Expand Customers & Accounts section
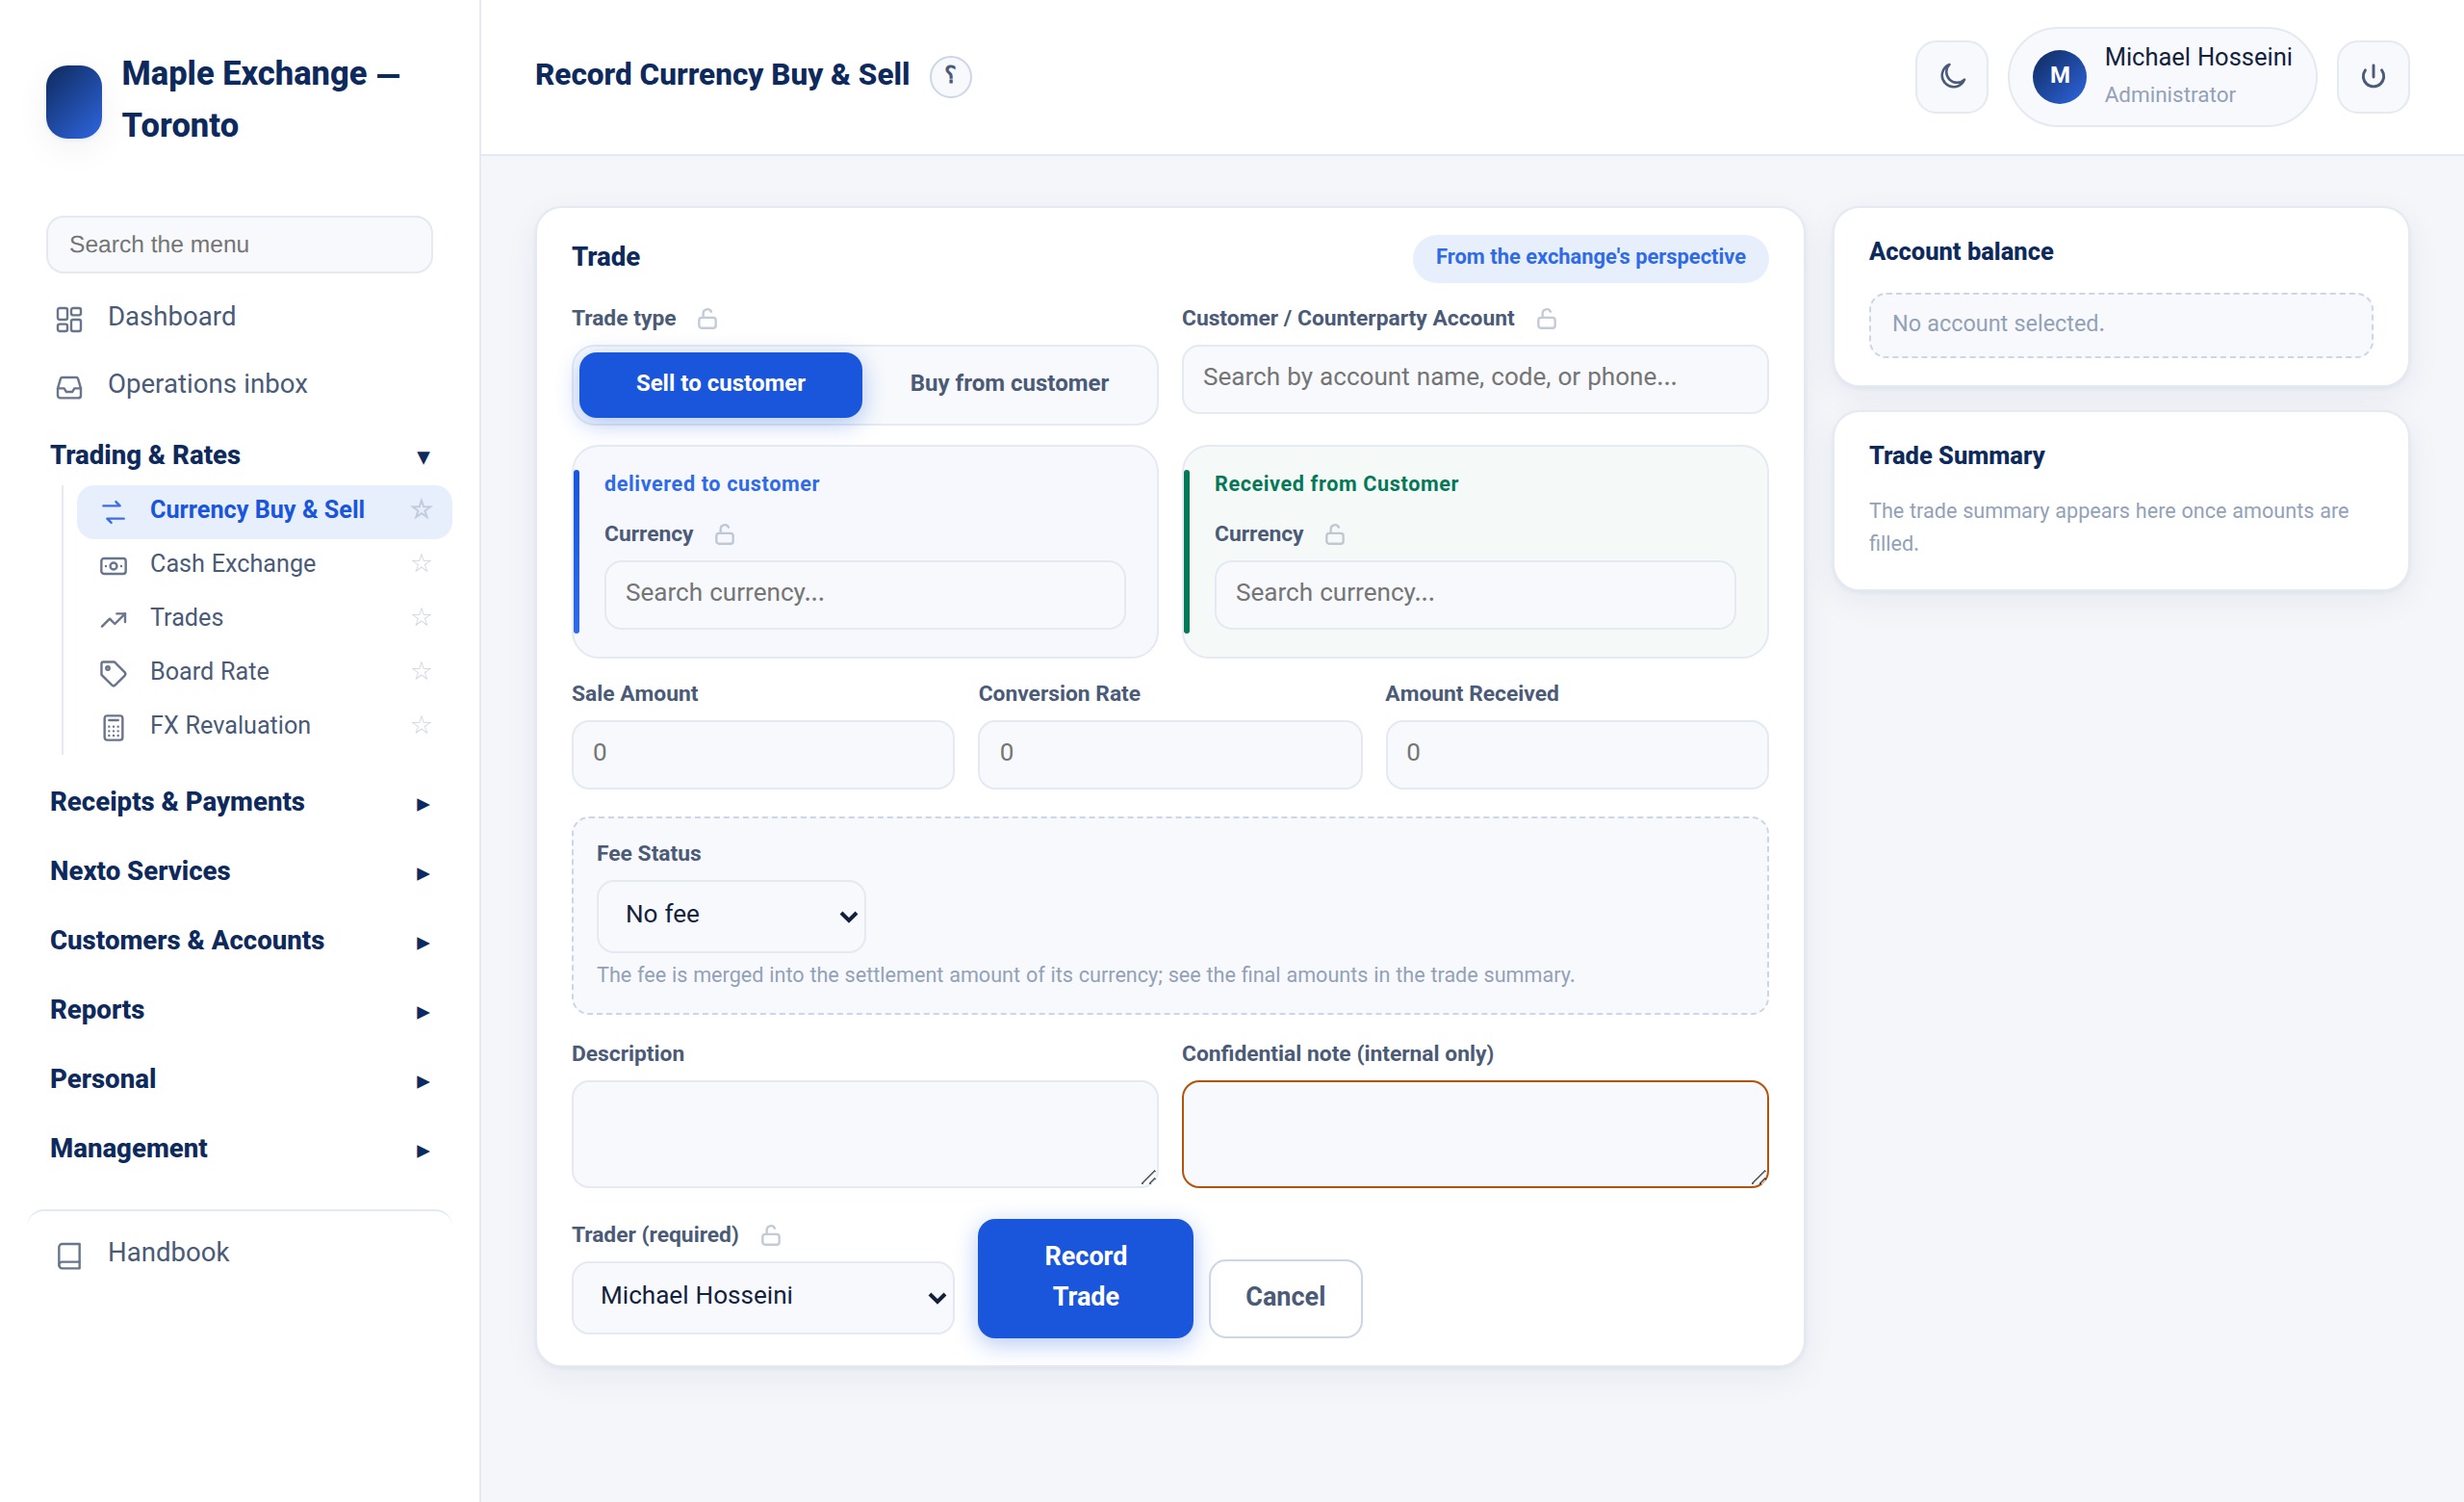This screenshot has width=2464, height=1502. [240, 940]
